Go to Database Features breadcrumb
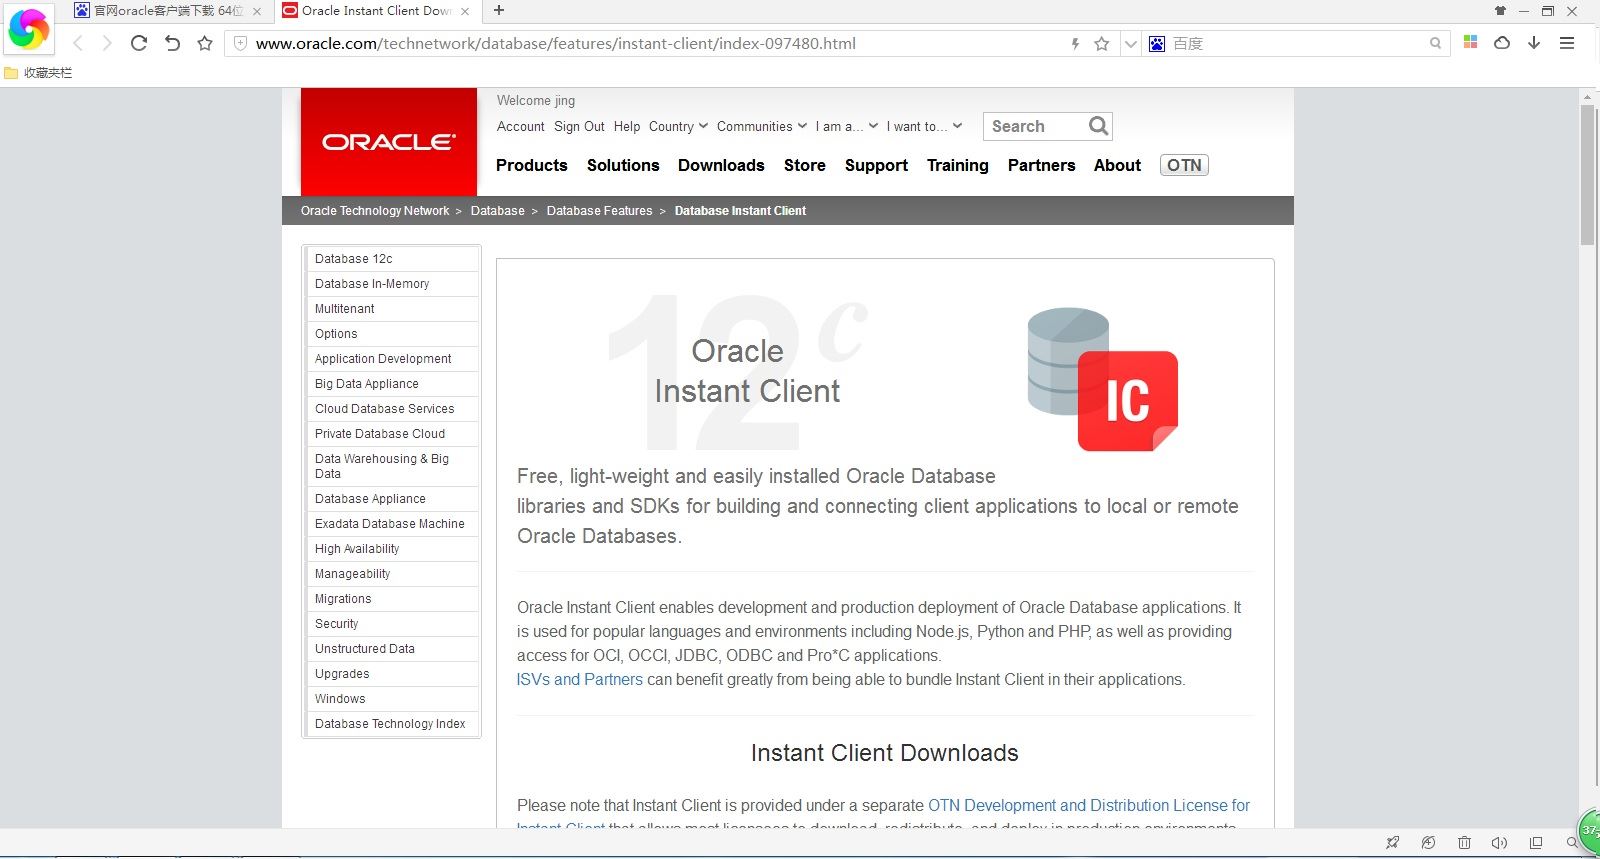This screenshot has height=859, width=1600. [599, 211]
